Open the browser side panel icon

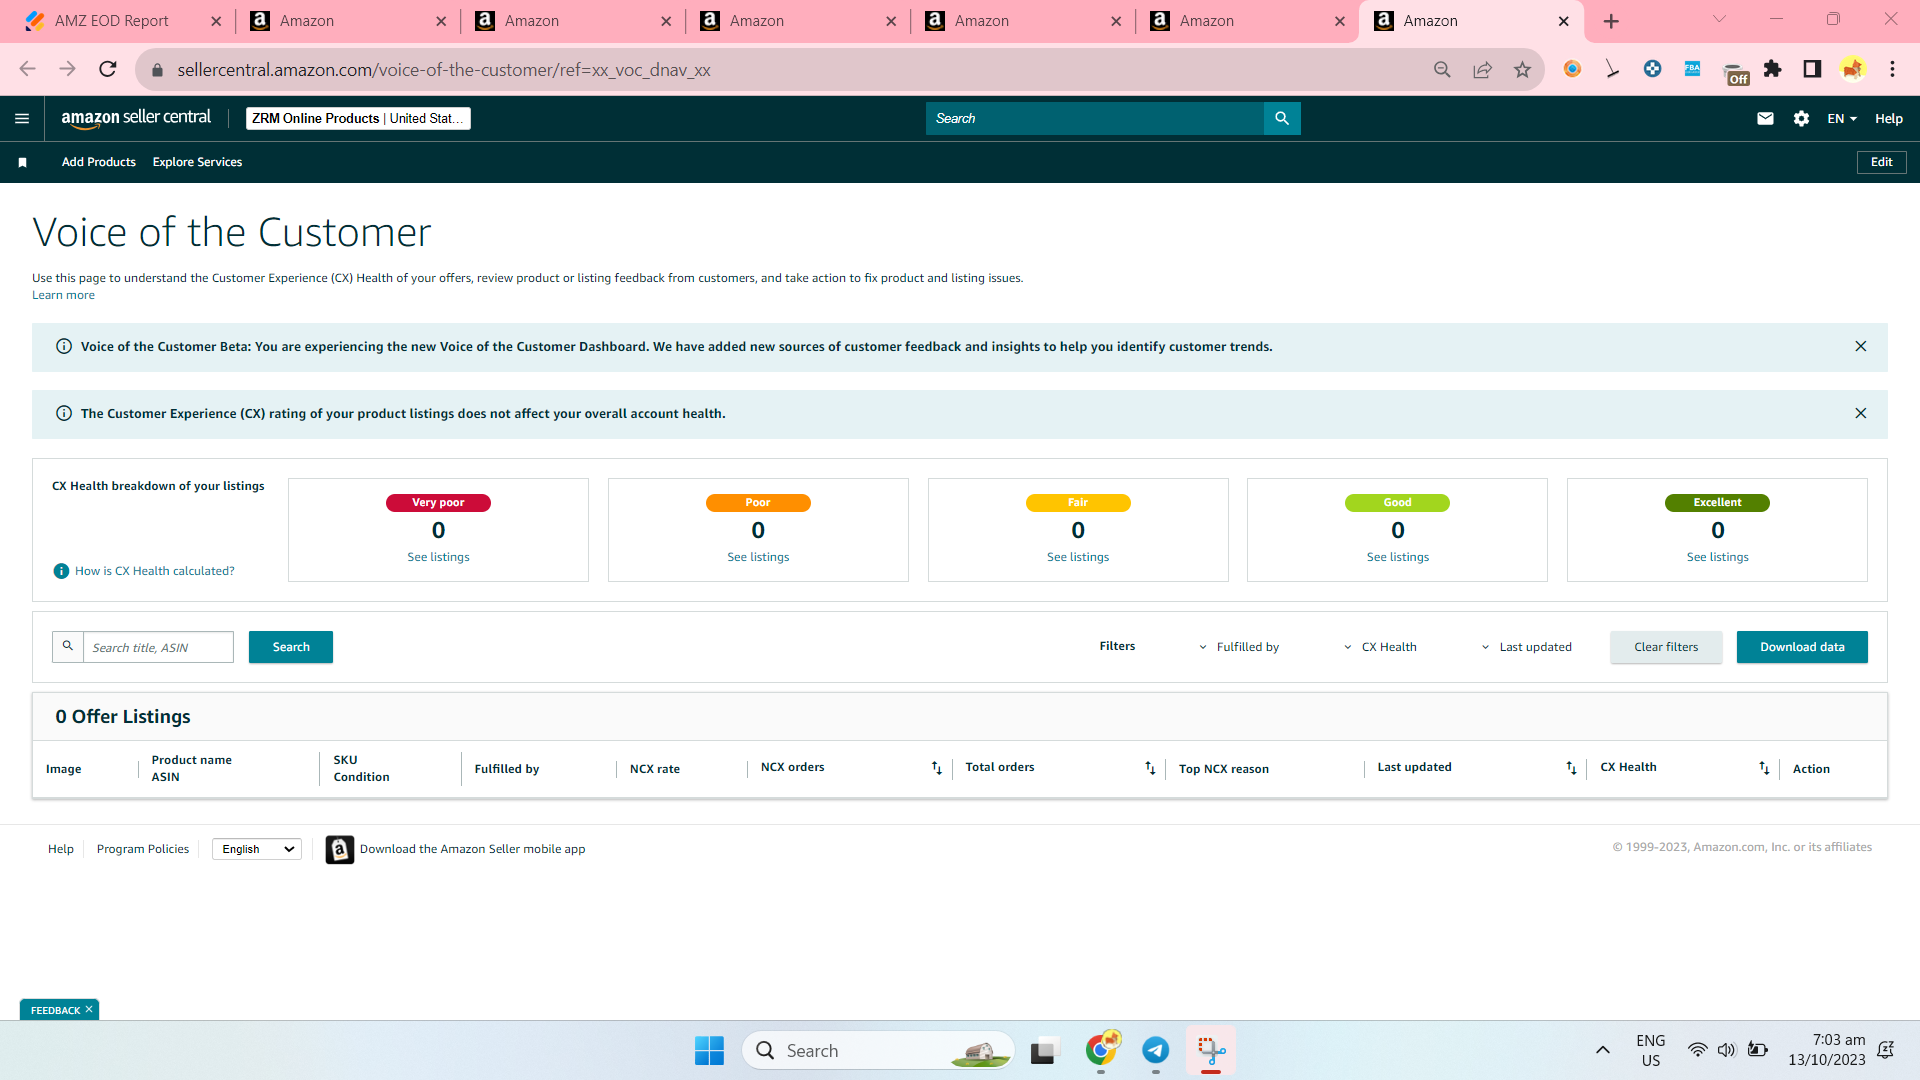coord(1812,69)
